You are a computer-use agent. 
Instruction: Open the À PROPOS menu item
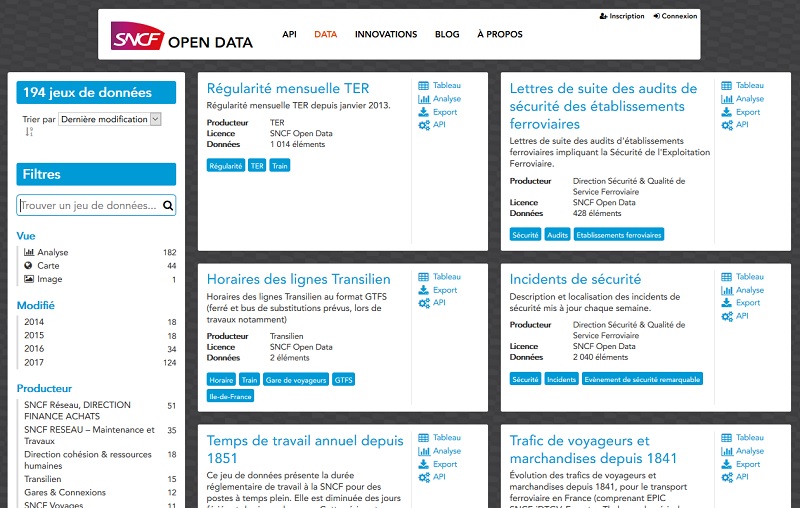click(499, 34)
